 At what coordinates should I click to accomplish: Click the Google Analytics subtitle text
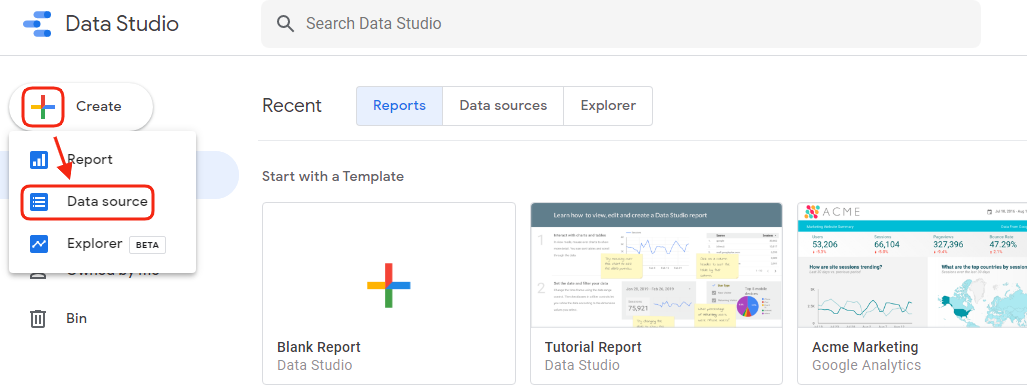point(867,366)
